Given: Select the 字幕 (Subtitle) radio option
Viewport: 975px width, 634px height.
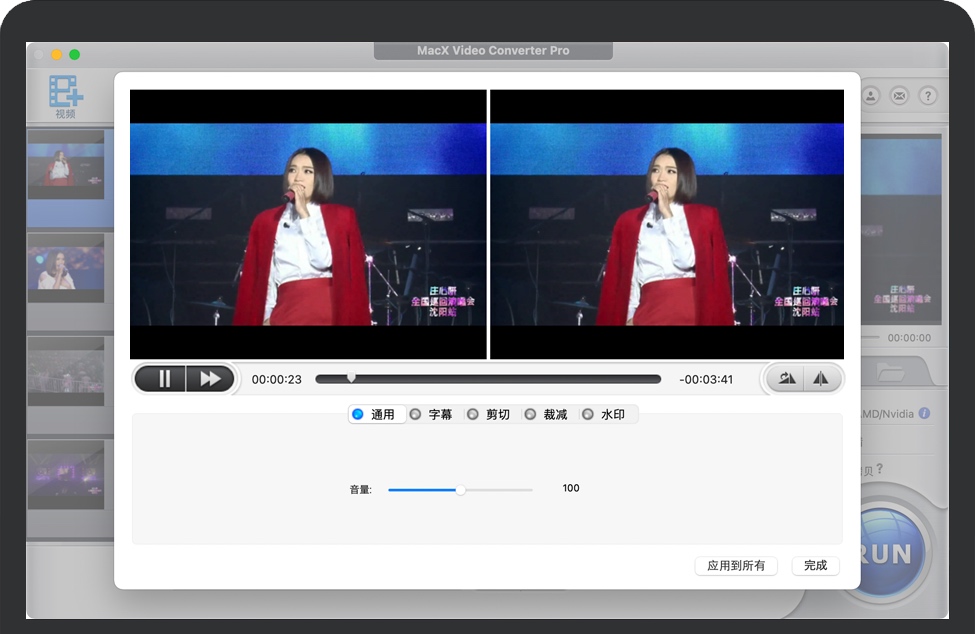Looking at the screenshot, I should click(415, 414).
